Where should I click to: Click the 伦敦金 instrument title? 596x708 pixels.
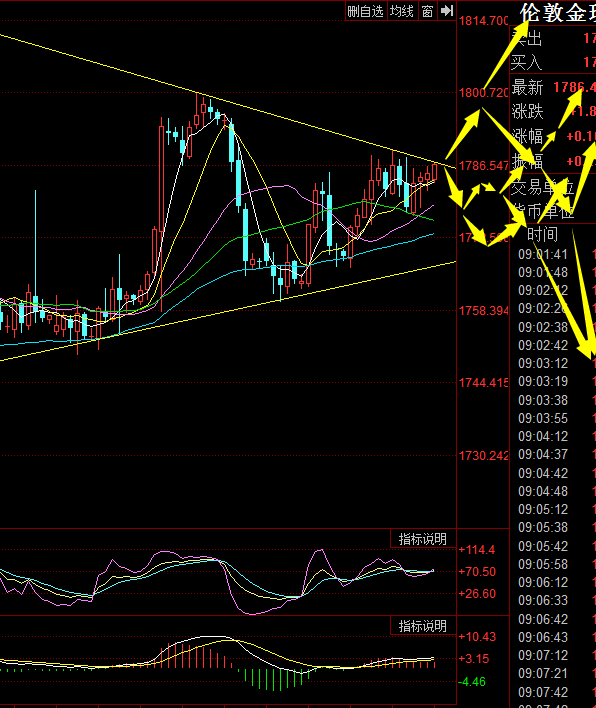point(557,13)
